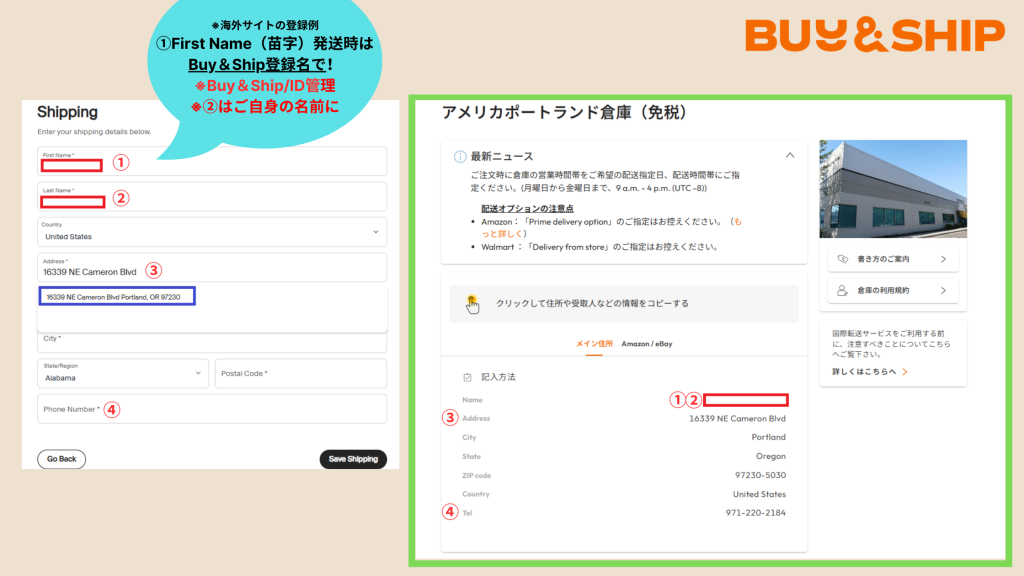Click the State/Region dropdown chevron arrow
The height and width of the screenshot is (576, 1024).
tap(198, 373)
